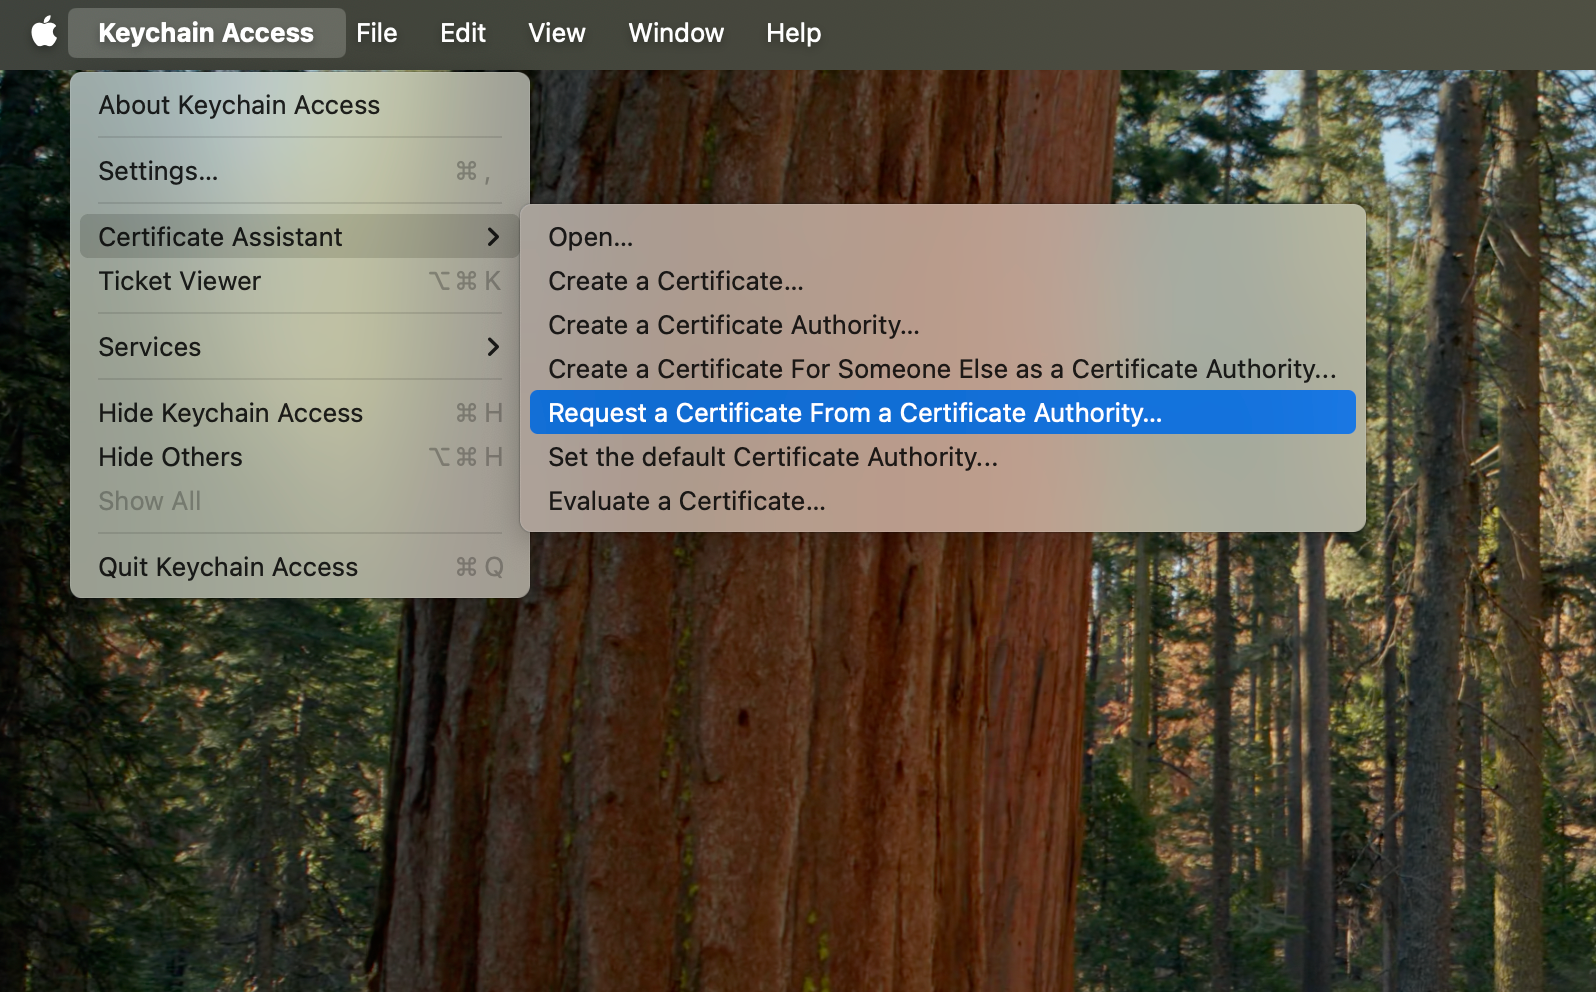Open the Window menu

(676, 33)
